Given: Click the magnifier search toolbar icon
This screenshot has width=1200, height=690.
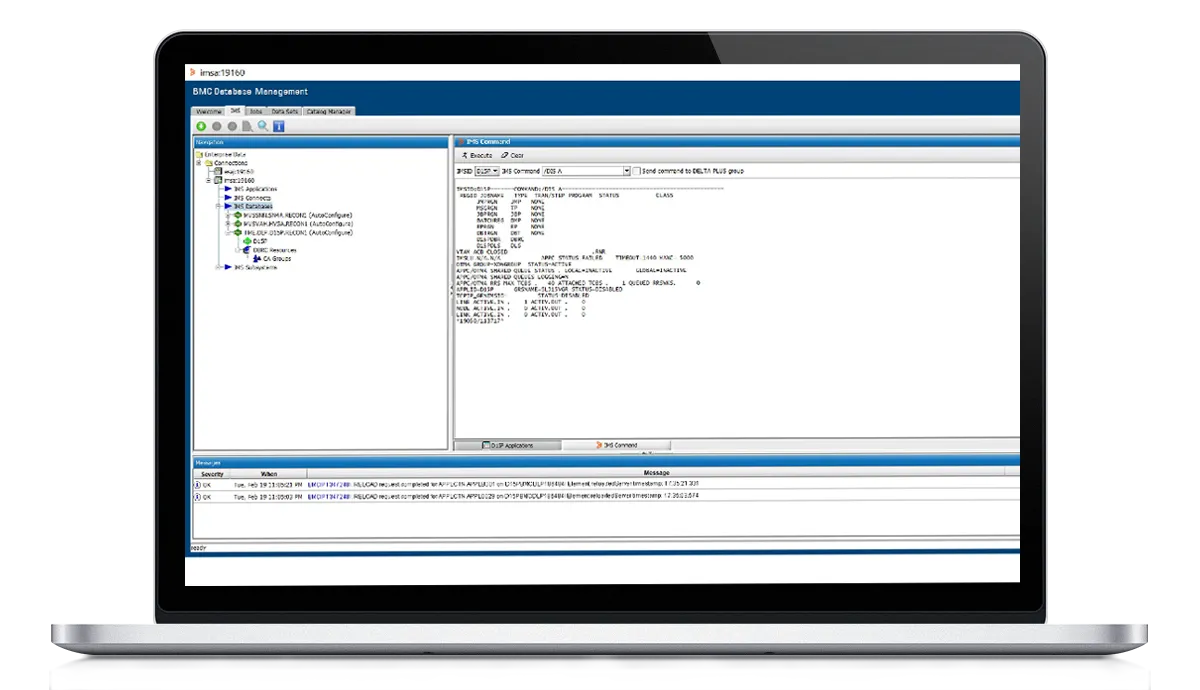Looking at the screenshot, I should (263, 126).
